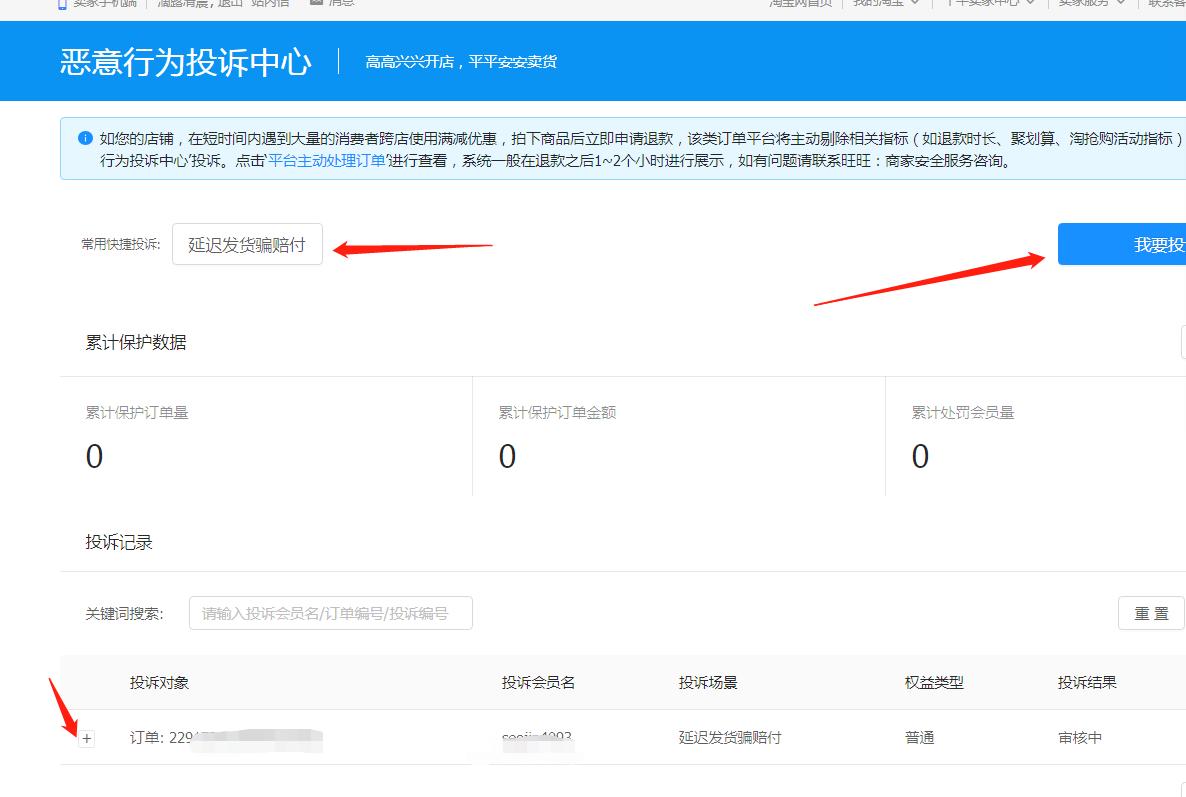Click 联系客服 at the top right
Image resolution: width=1186 pixels, height=797 pixels.
(1170, 4)
